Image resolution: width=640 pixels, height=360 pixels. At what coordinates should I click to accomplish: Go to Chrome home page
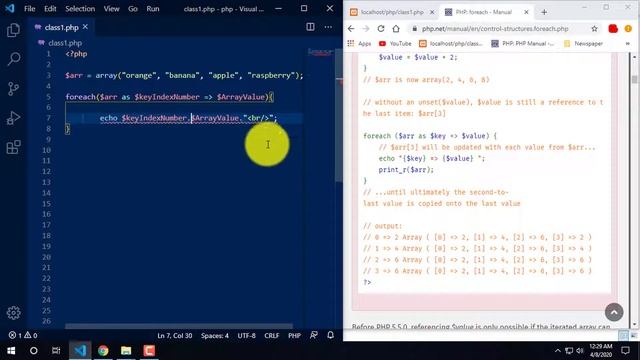396,29
